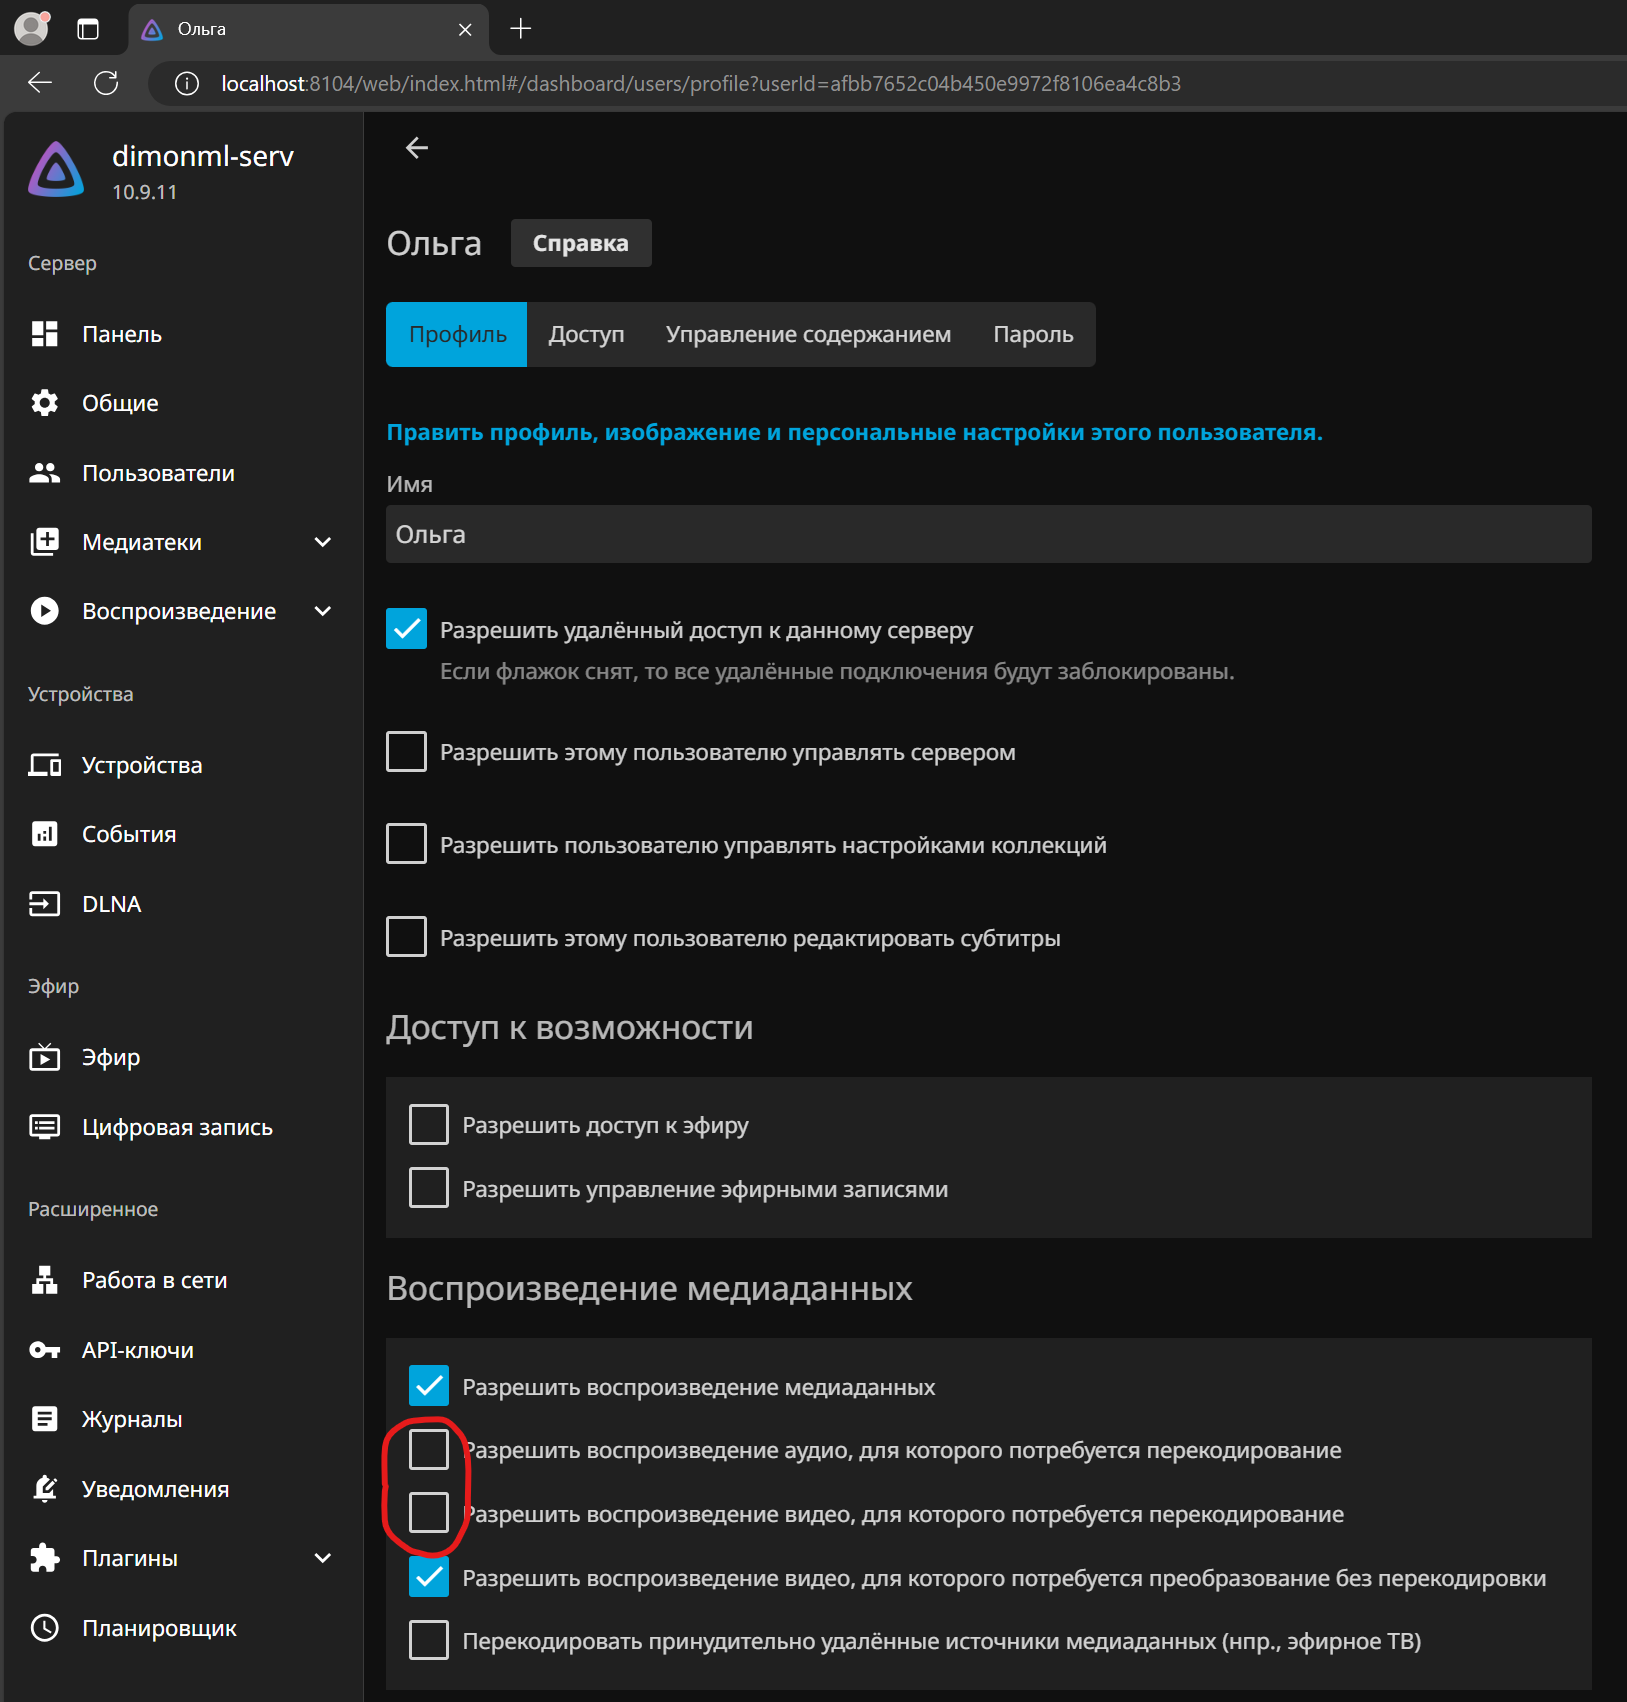Click the DLNA icon in sidebar

(x=44, y=904)
